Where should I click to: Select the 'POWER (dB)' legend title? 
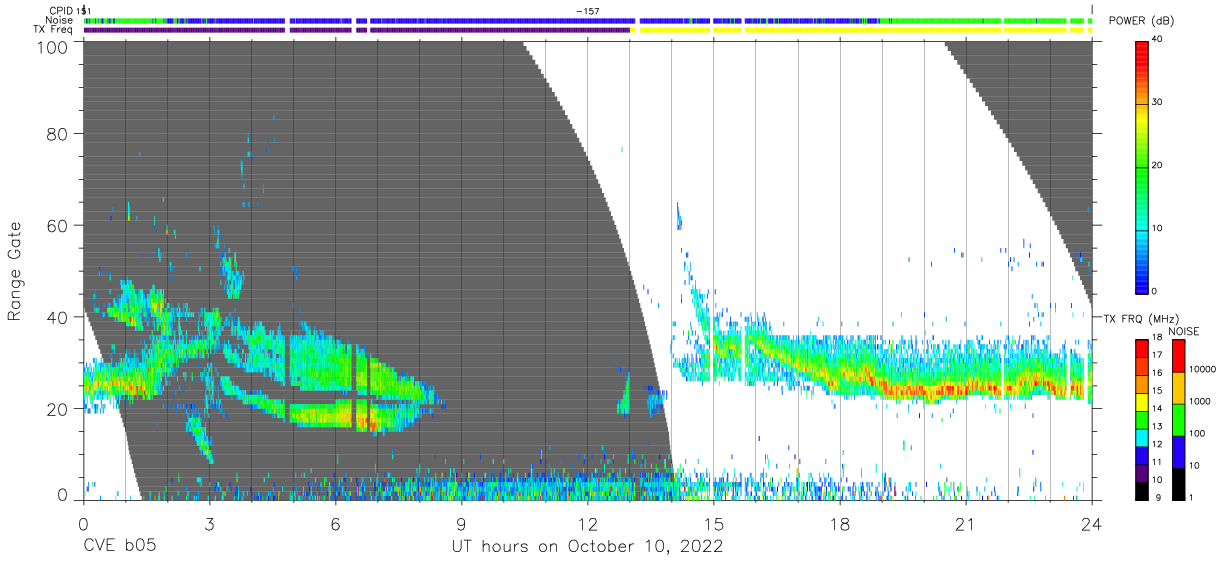(1141, 21)
